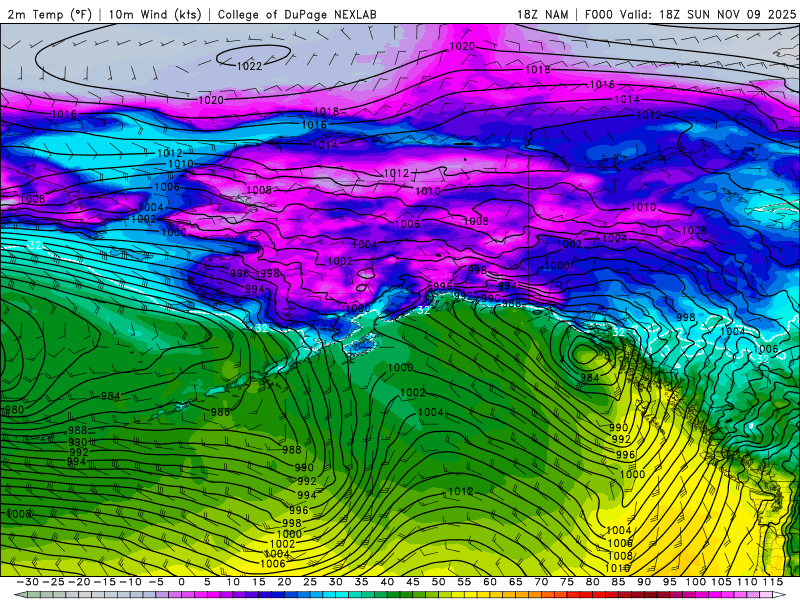The height and width of the screenshot is (600, 800).
Task: Click the 986 isobar label
Action: pos(220,412)
